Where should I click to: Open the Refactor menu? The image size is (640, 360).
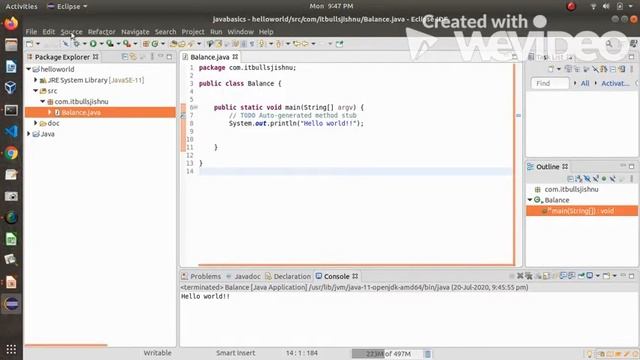(x=102, y=31)
